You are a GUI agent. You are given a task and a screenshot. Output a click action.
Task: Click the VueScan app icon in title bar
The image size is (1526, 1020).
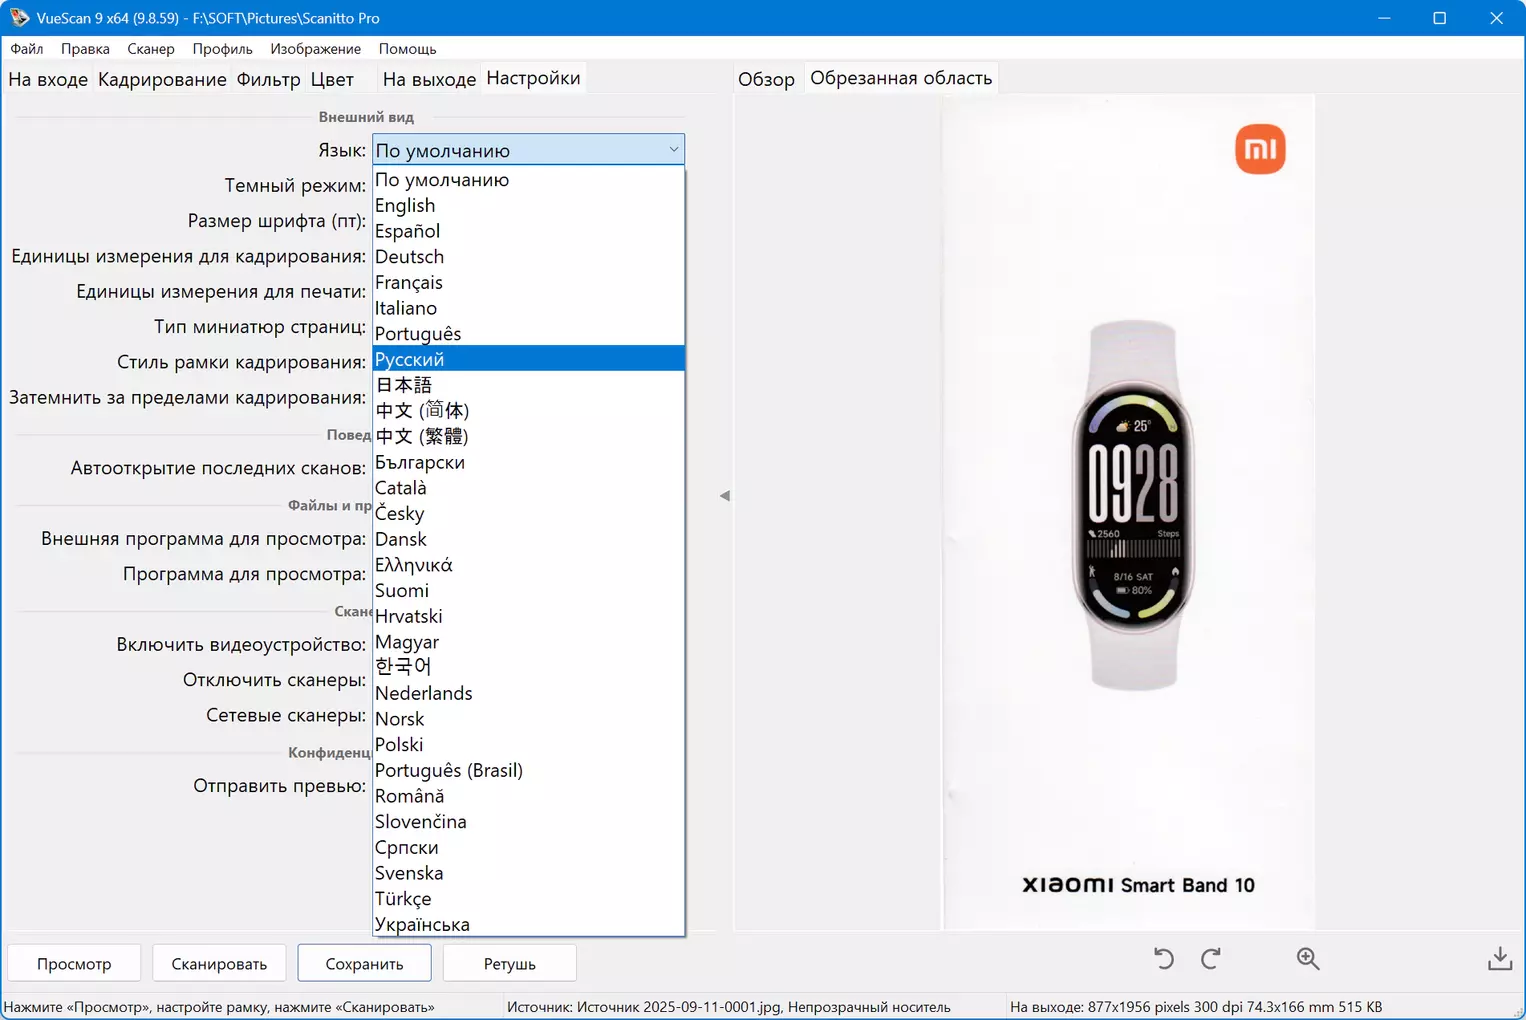tap(19, 18)
